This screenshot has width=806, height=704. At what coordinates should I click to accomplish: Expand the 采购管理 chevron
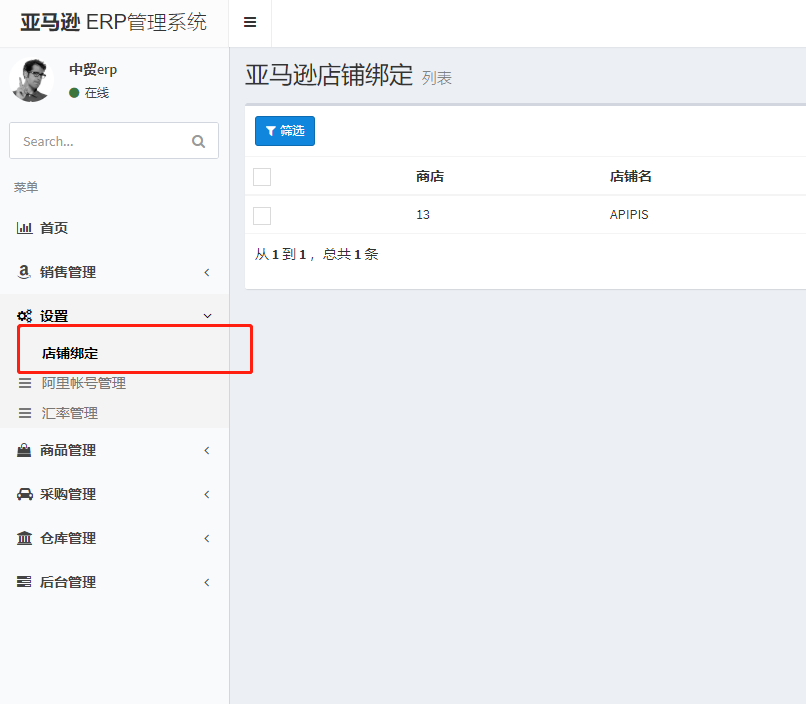click(x=207, y=494)
